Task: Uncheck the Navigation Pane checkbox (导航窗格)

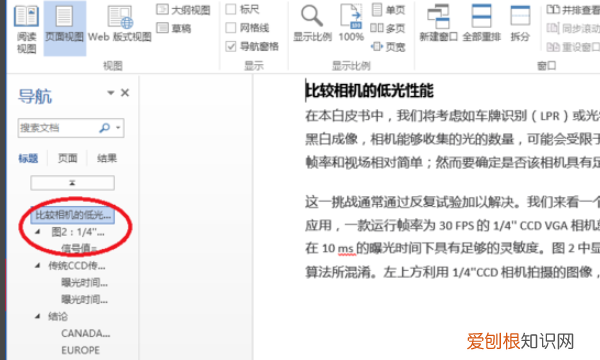Action: point(231,46)
